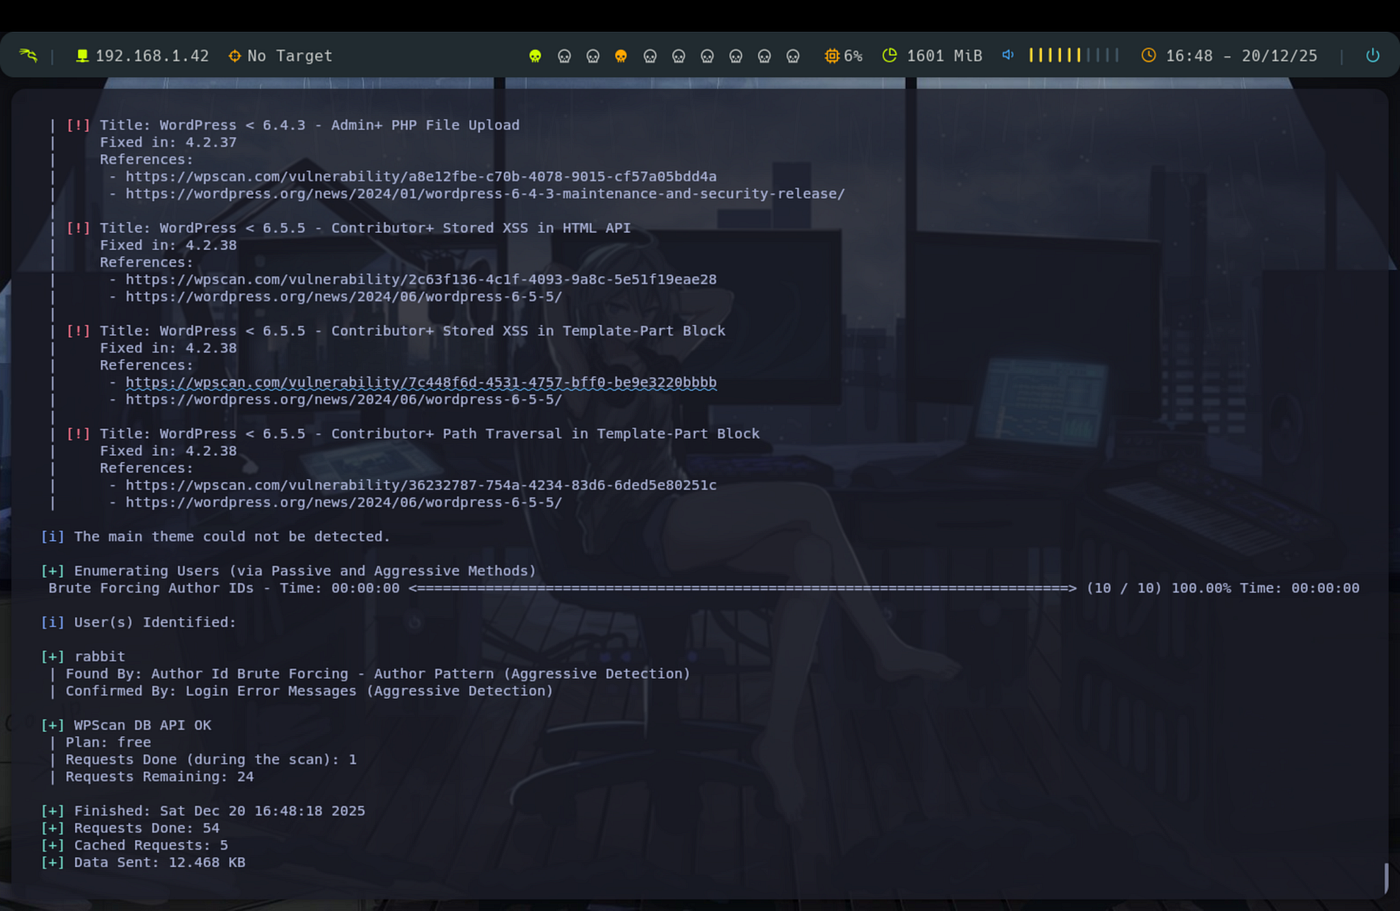Click the Requests Done: 54 line

tap(130, 829)
